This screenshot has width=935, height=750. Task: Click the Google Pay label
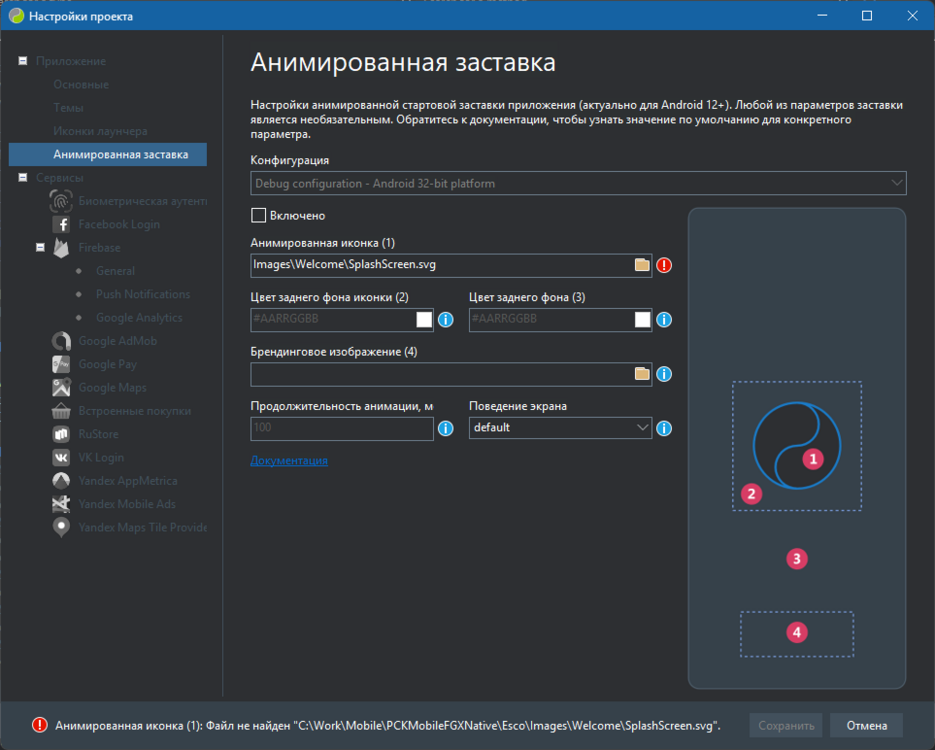pyautogui.click(x=107, y=364)
